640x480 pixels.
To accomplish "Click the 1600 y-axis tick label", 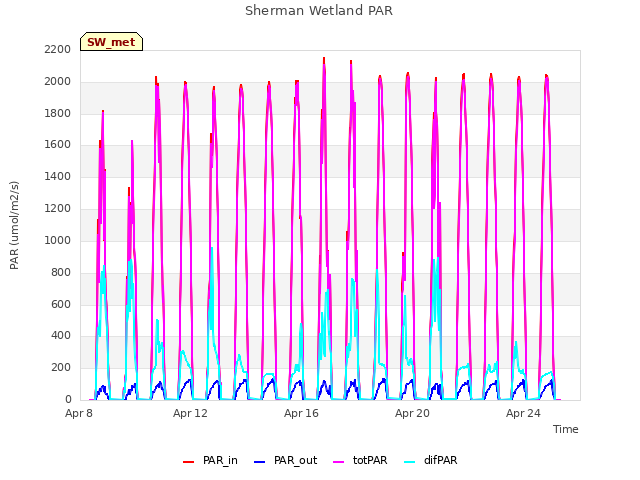I will pos(58,144).
